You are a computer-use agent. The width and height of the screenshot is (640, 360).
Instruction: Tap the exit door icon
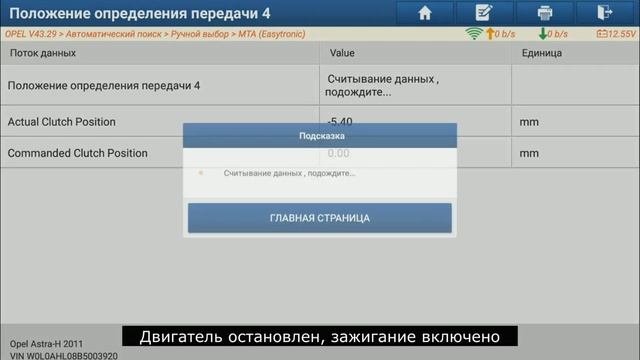[605, 13]
